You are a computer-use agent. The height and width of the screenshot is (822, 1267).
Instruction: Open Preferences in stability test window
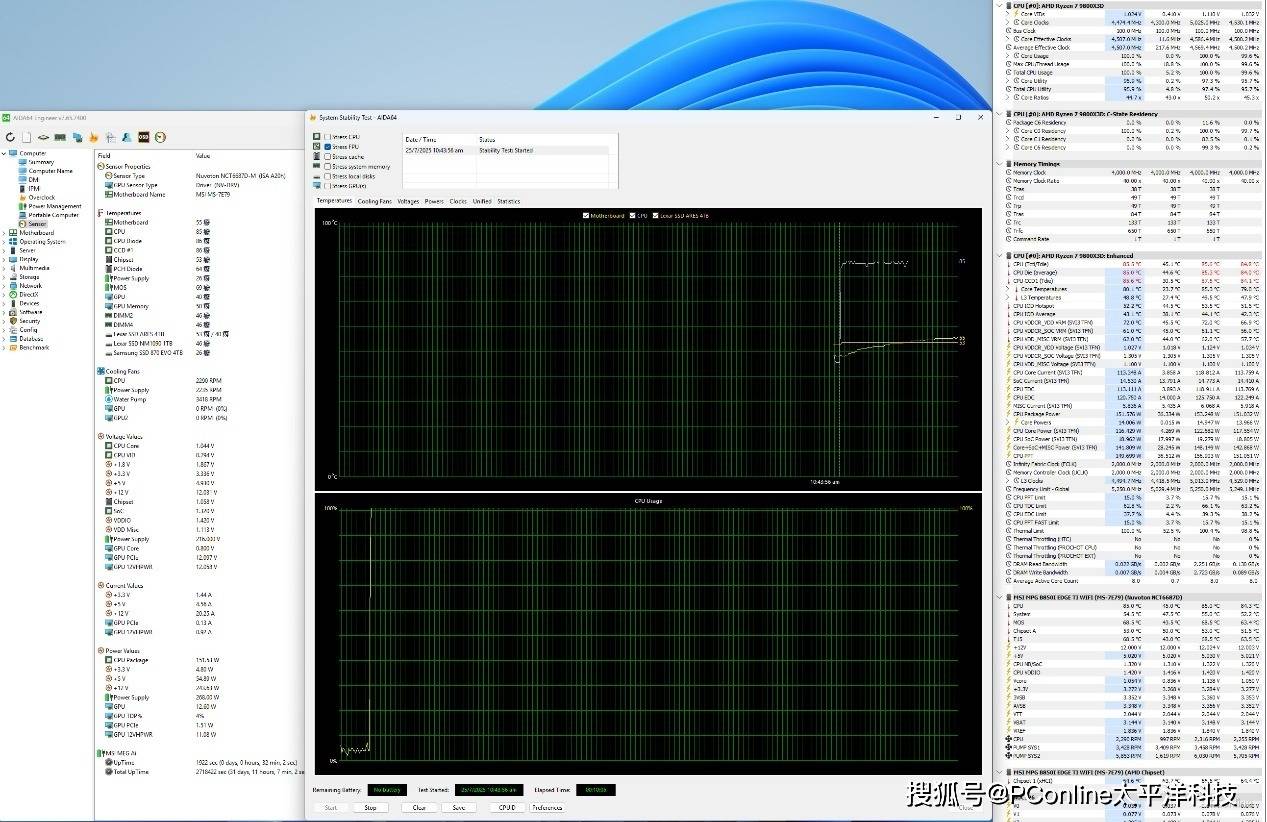tap(547, 808)
